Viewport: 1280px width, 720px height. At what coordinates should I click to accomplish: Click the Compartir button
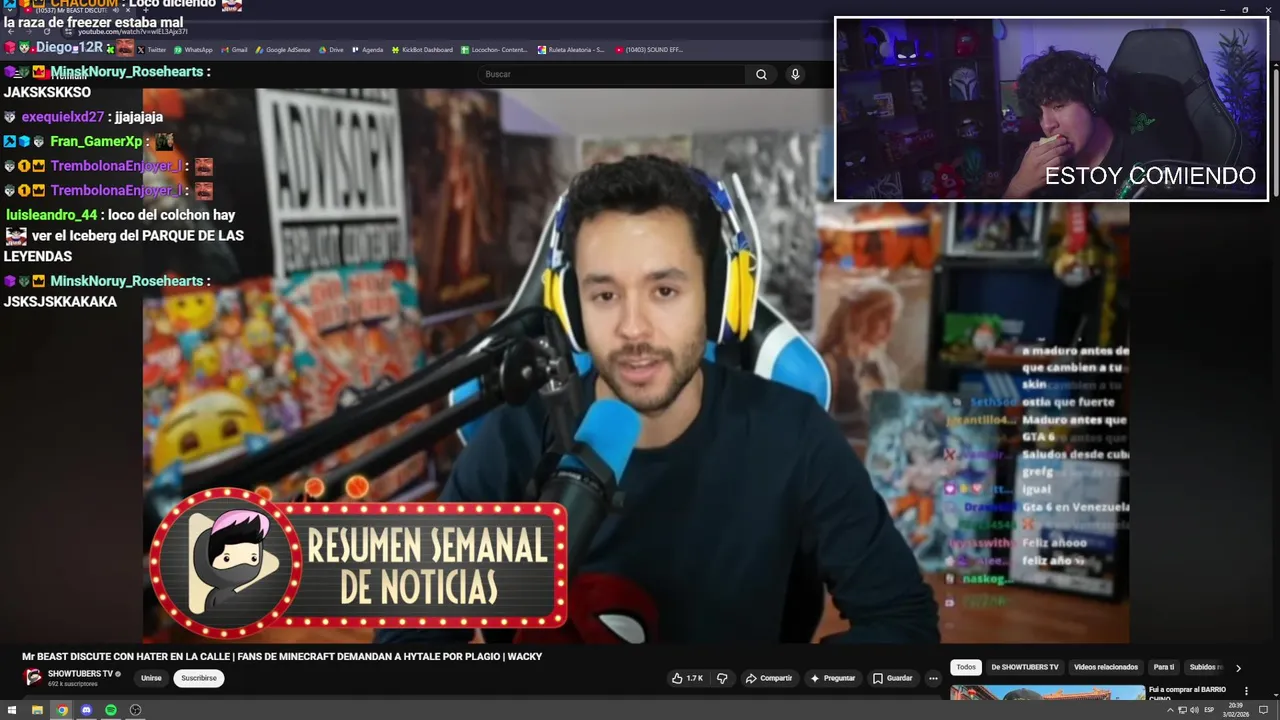tap(768, 678)
